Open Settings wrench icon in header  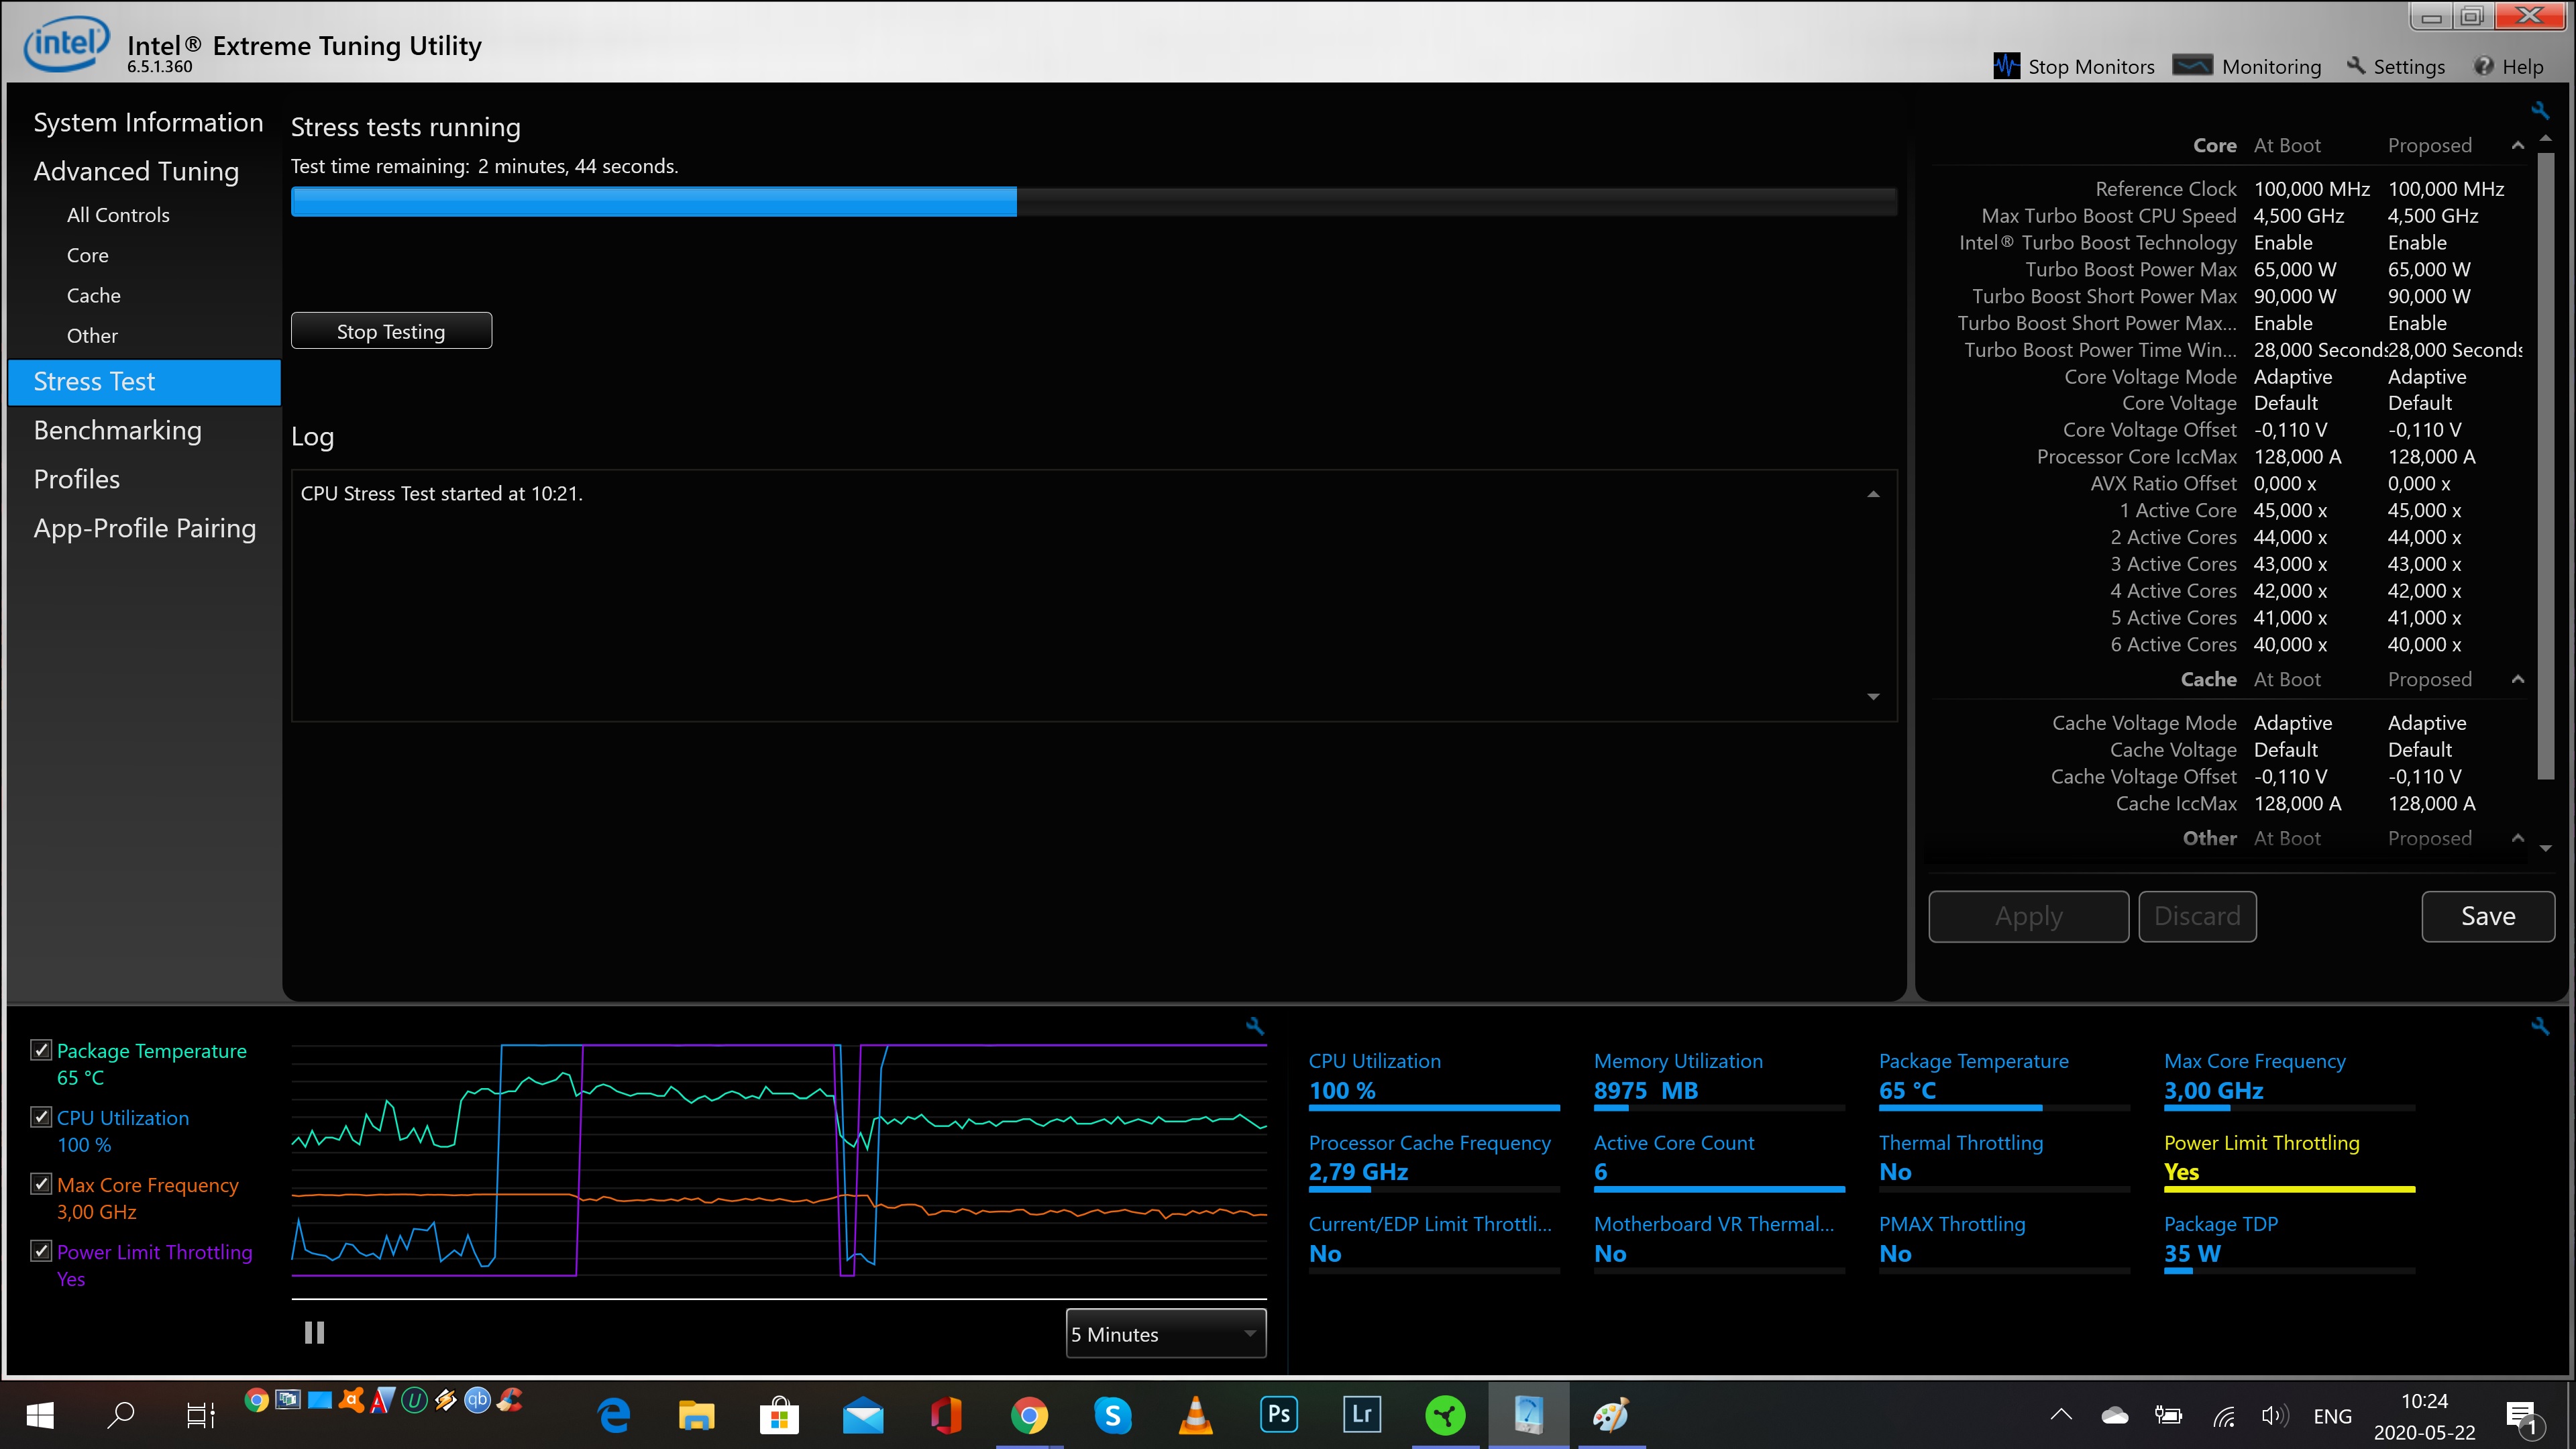[x=2356, y=66]
